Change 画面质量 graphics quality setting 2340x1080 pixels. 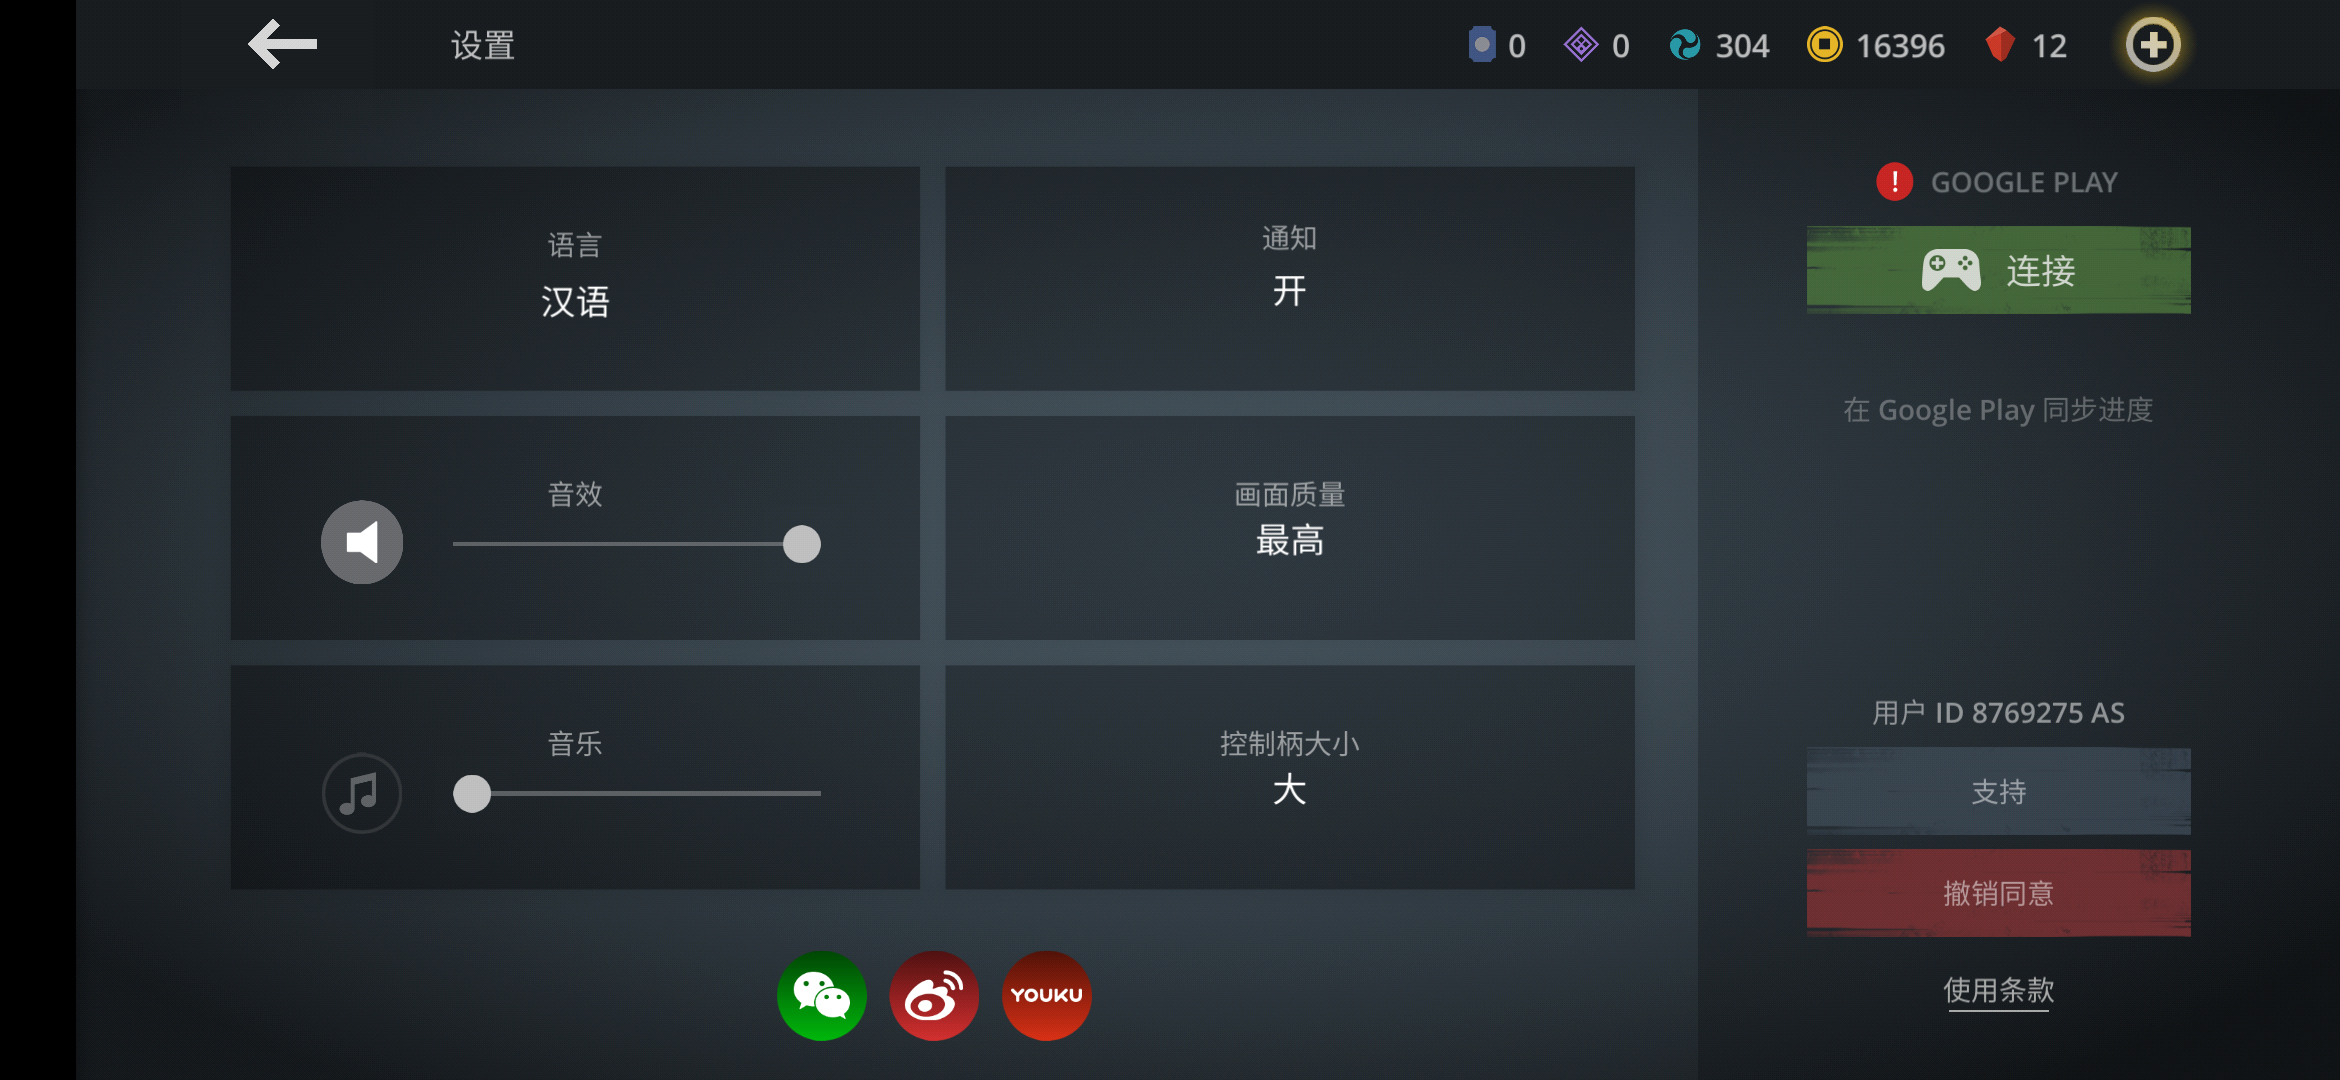pyautogui.click(x=1290, y=528)
